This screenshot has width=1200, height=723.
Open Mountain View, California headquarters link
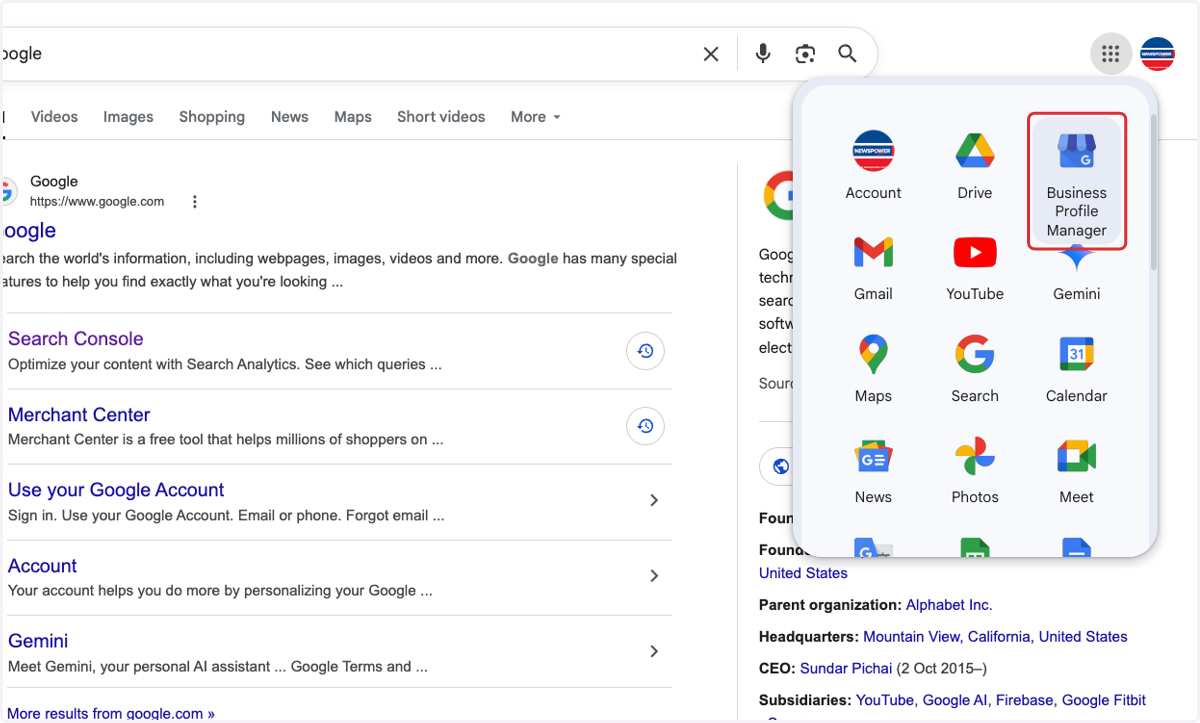tap(995, 637)
